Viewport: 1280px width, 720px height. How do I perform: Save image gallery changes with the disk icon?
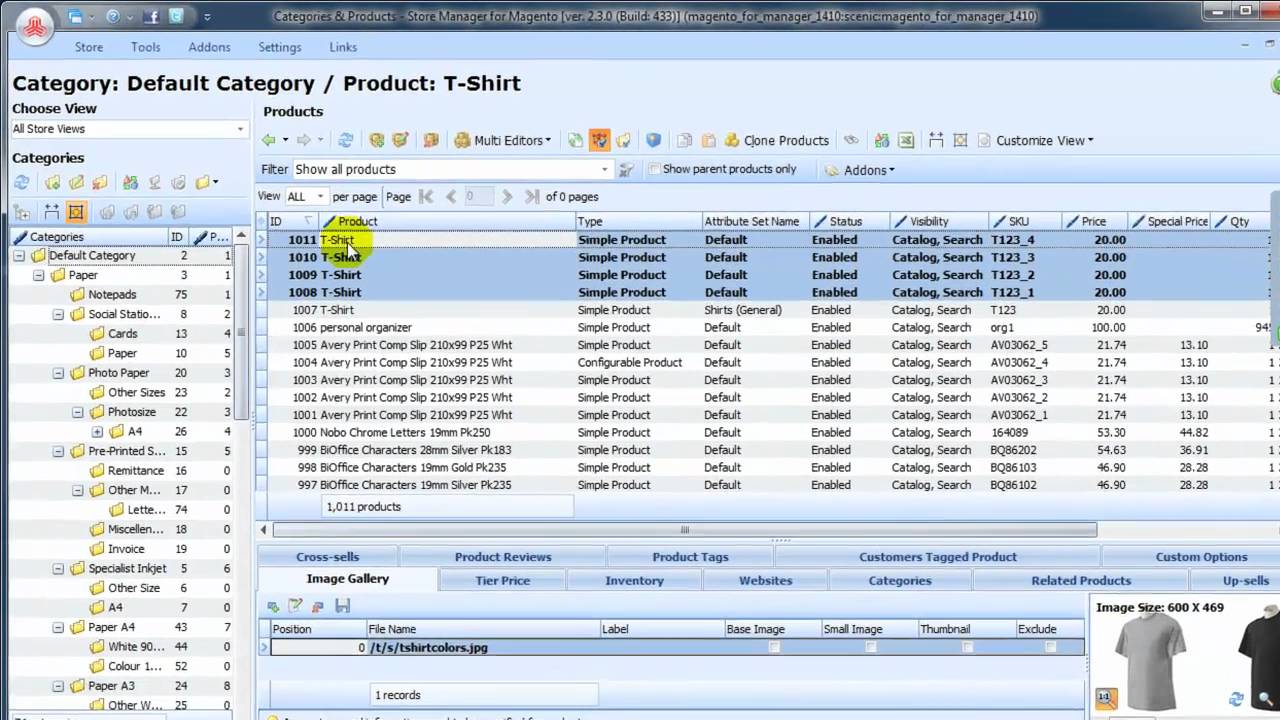pyautogui.click(x=342, y=606)
